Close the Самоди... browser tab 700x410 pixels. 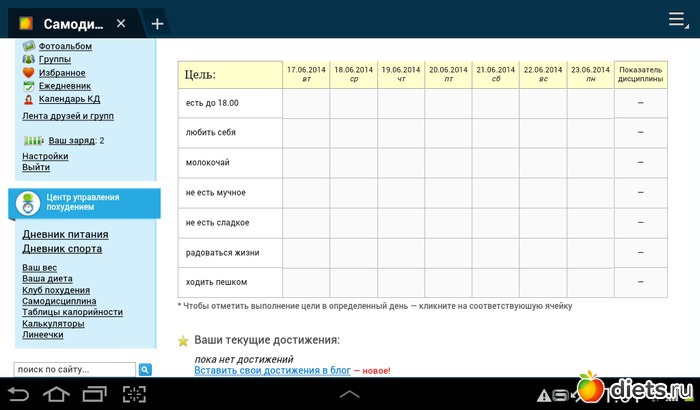[x=121, y=23]
